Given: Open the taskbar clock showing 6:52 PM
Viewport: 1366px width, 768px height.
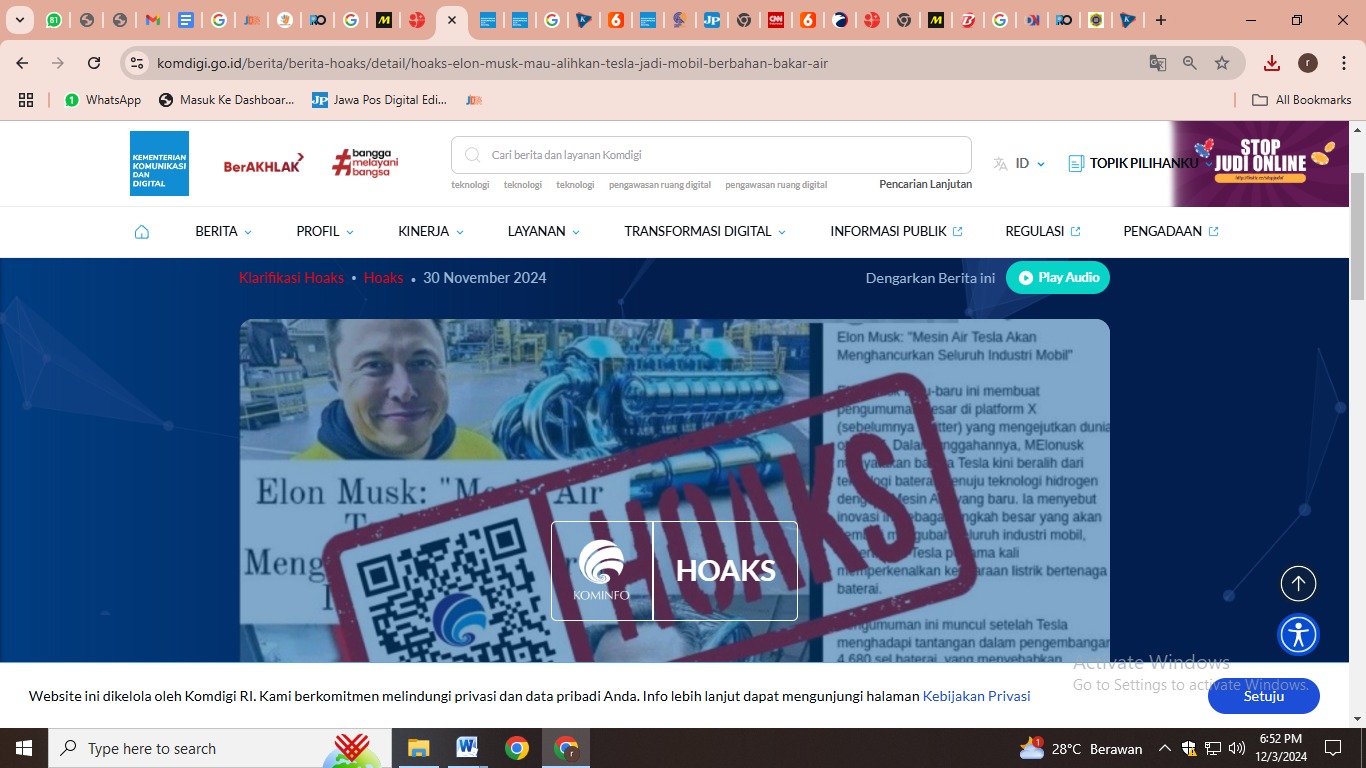Looking at the screenshot, I should point(1281,748).
